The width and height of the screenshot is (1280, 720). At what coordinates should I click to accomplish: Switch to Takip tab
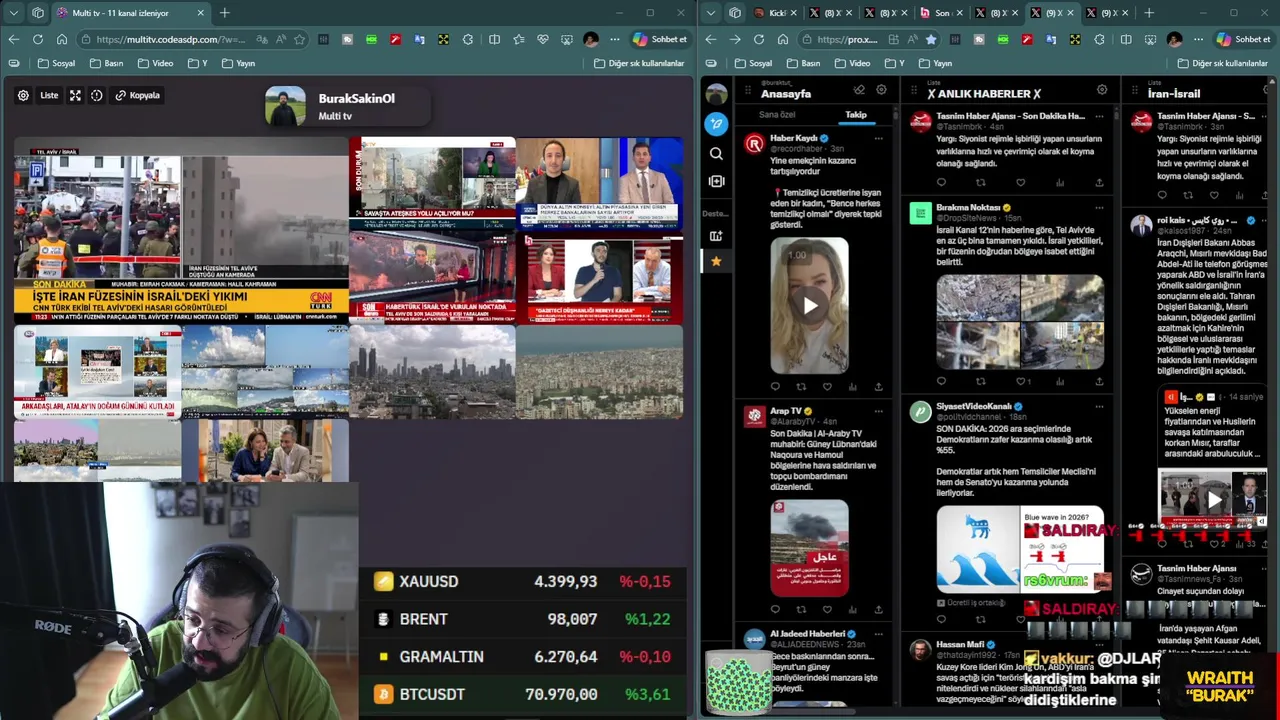click(856, 114)
